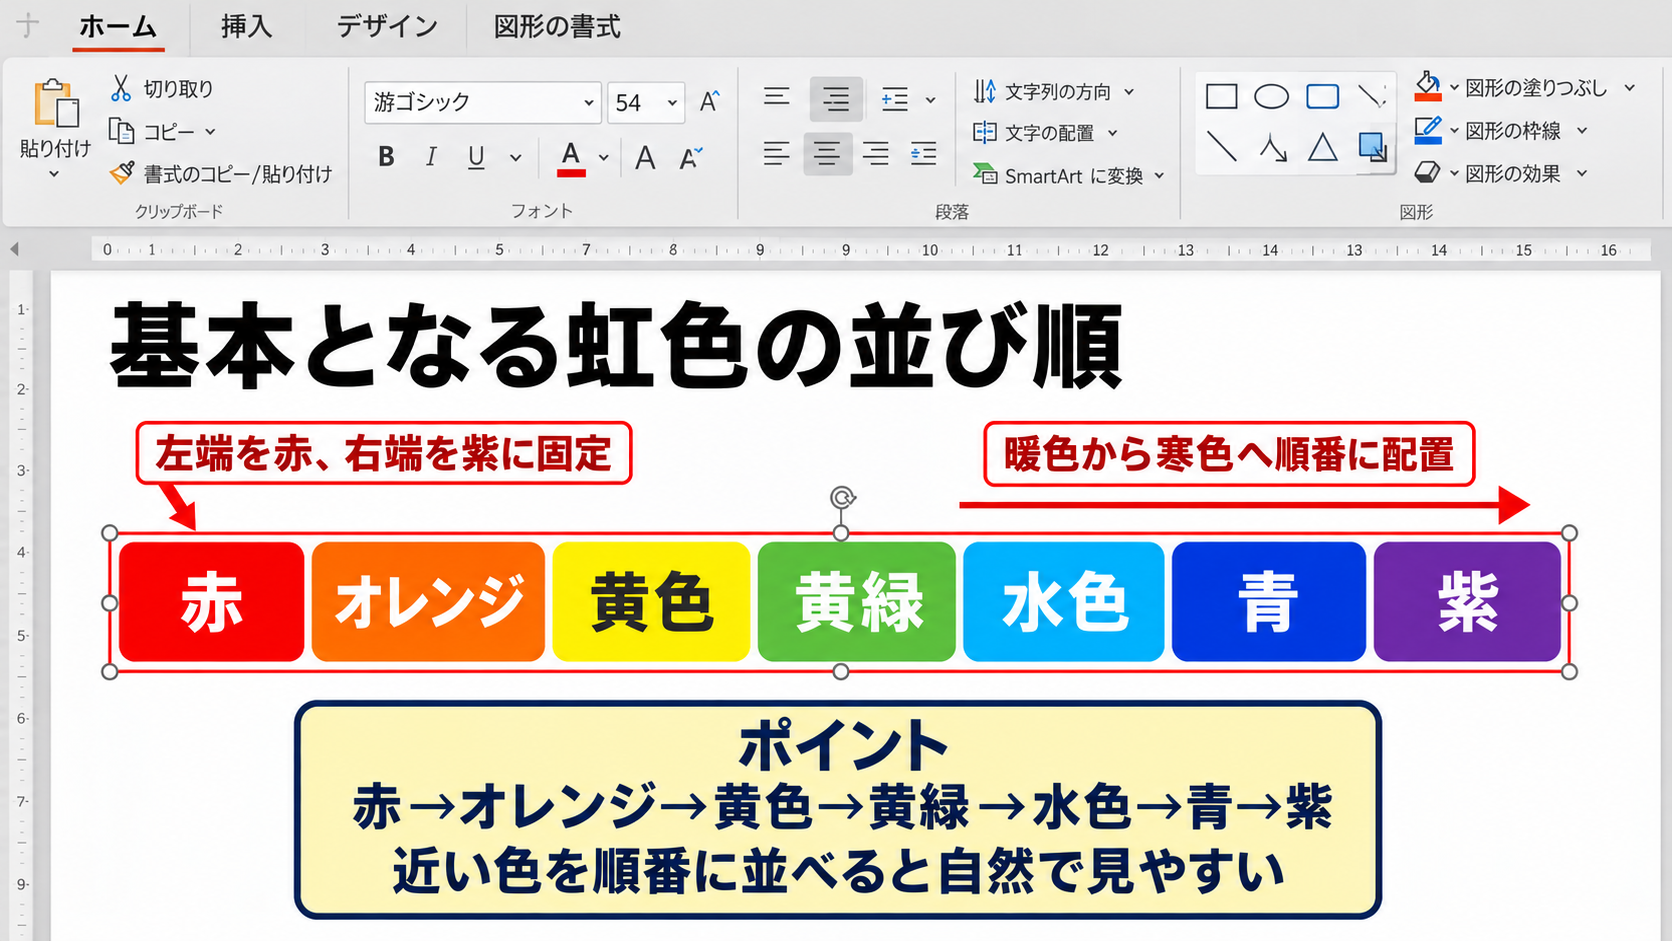Click the slide title 基本となる虹色の並び順
1672x941 pixels.
coord(616,347)
